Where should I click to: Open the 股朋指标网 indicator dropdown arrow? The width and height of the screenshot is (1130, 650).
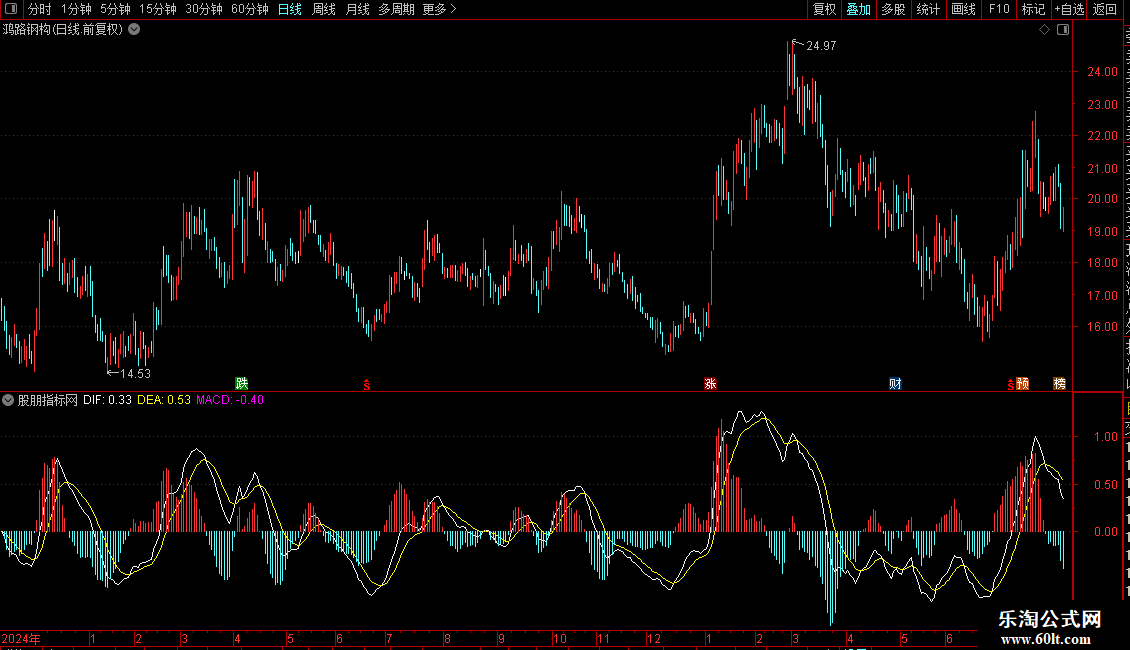(x=8, y=400)
